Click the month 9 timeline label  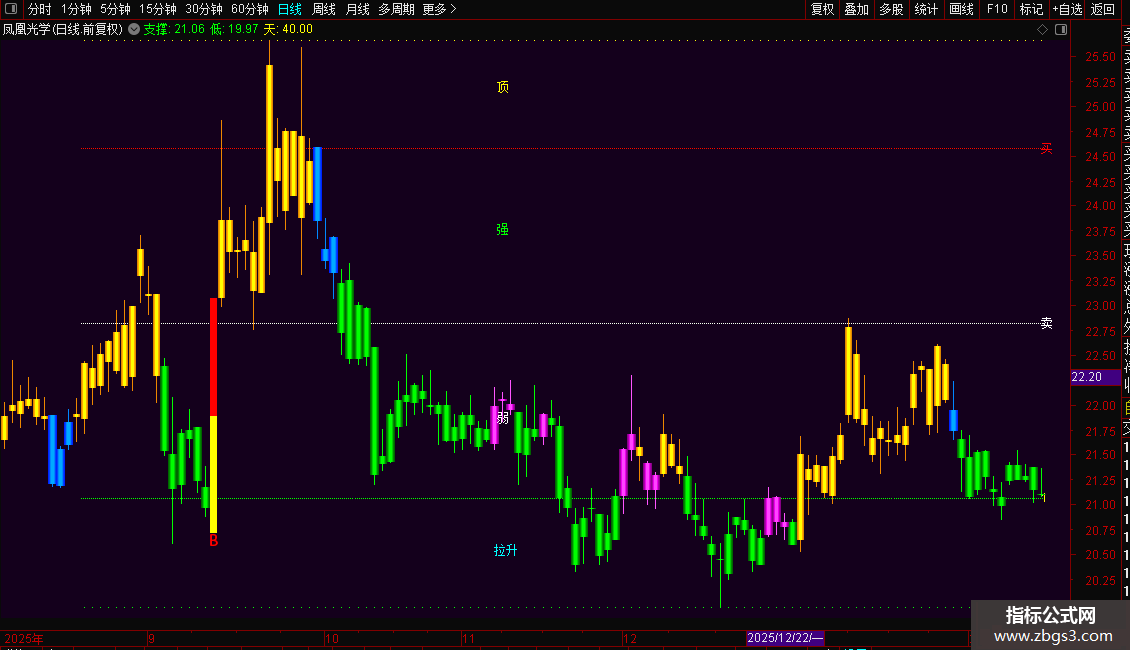tap(151, 638)
